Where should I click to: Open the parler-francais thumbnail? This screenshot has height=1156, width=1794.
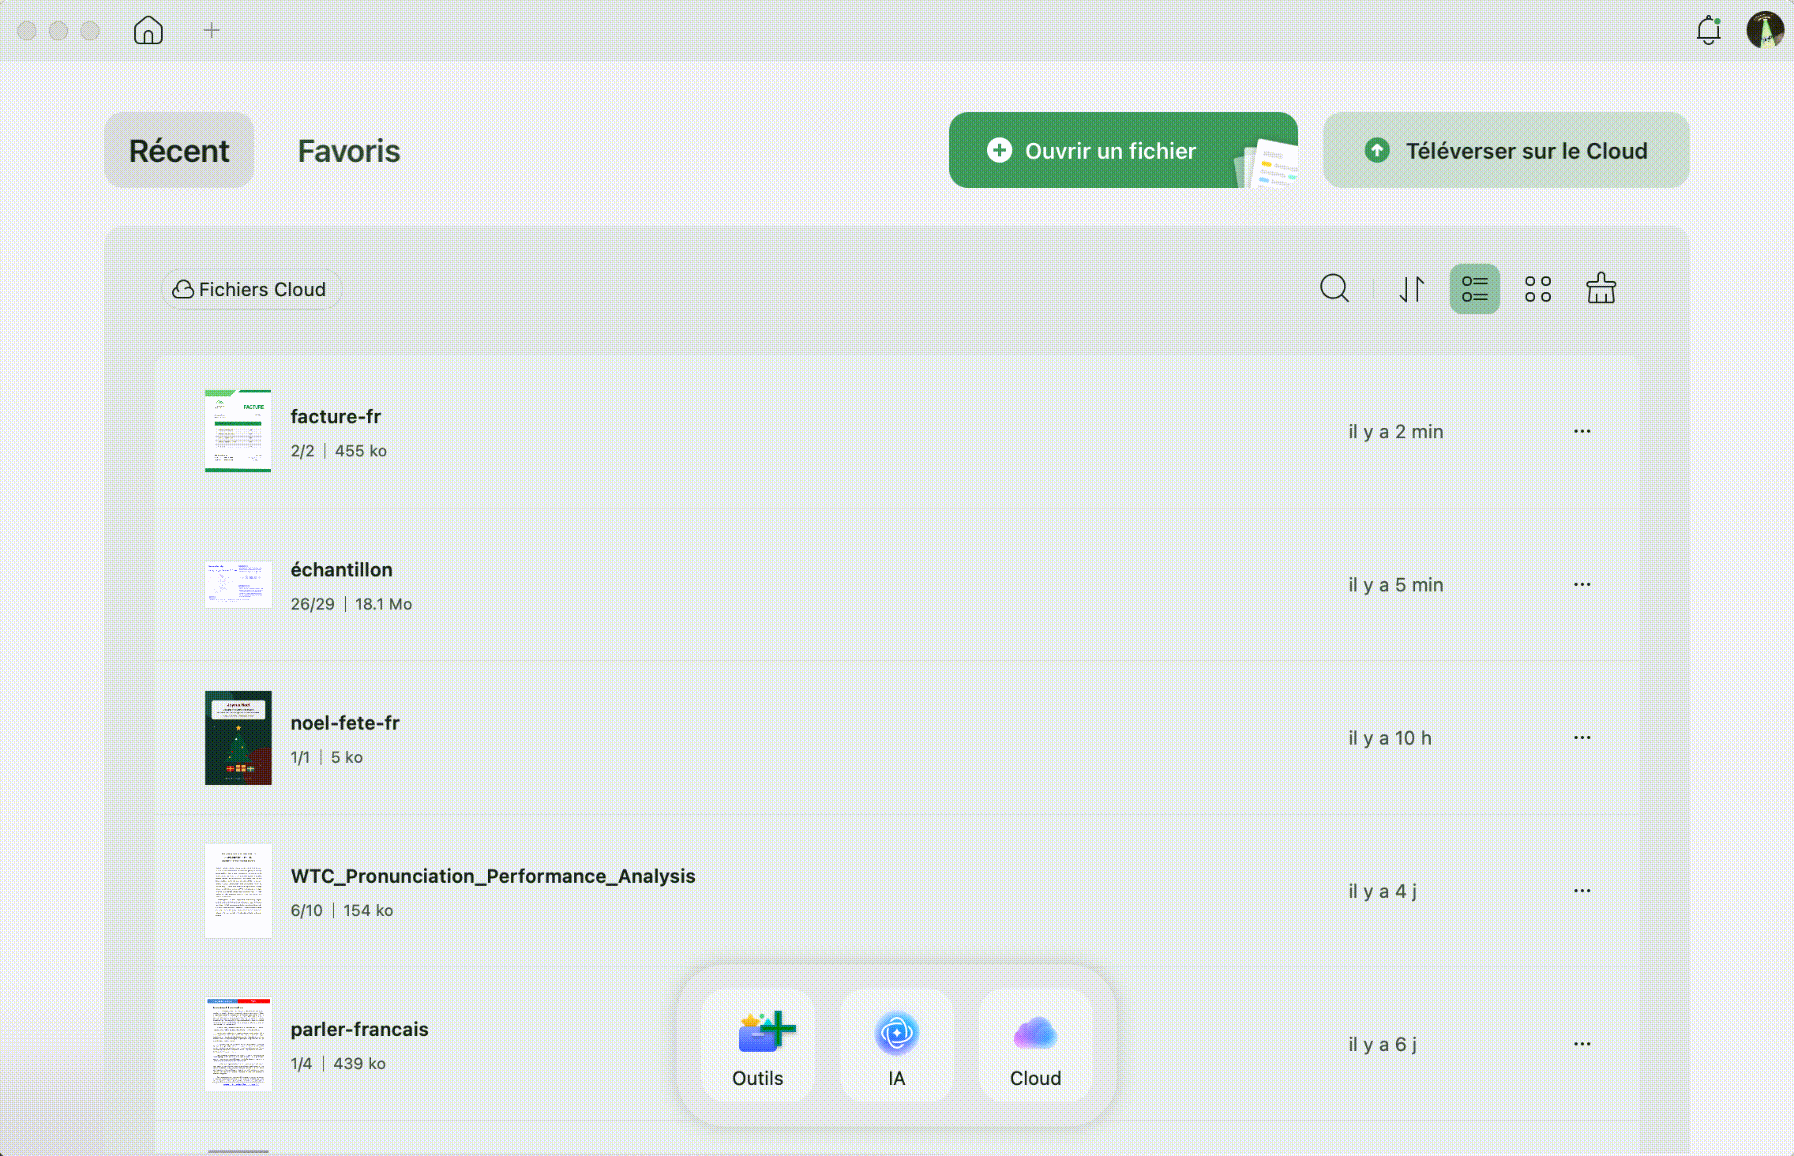coord(238,1043)
